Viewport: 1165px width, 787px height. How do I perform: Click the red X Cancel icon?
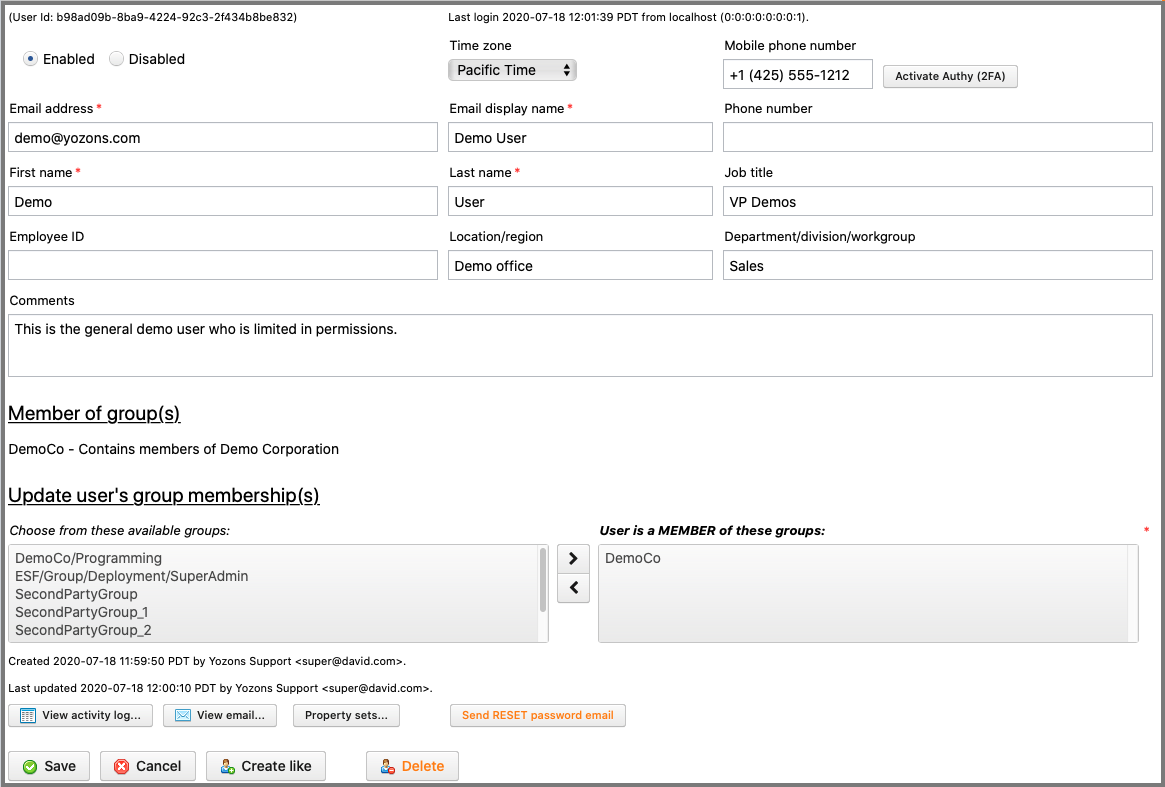tap(122, 767)
